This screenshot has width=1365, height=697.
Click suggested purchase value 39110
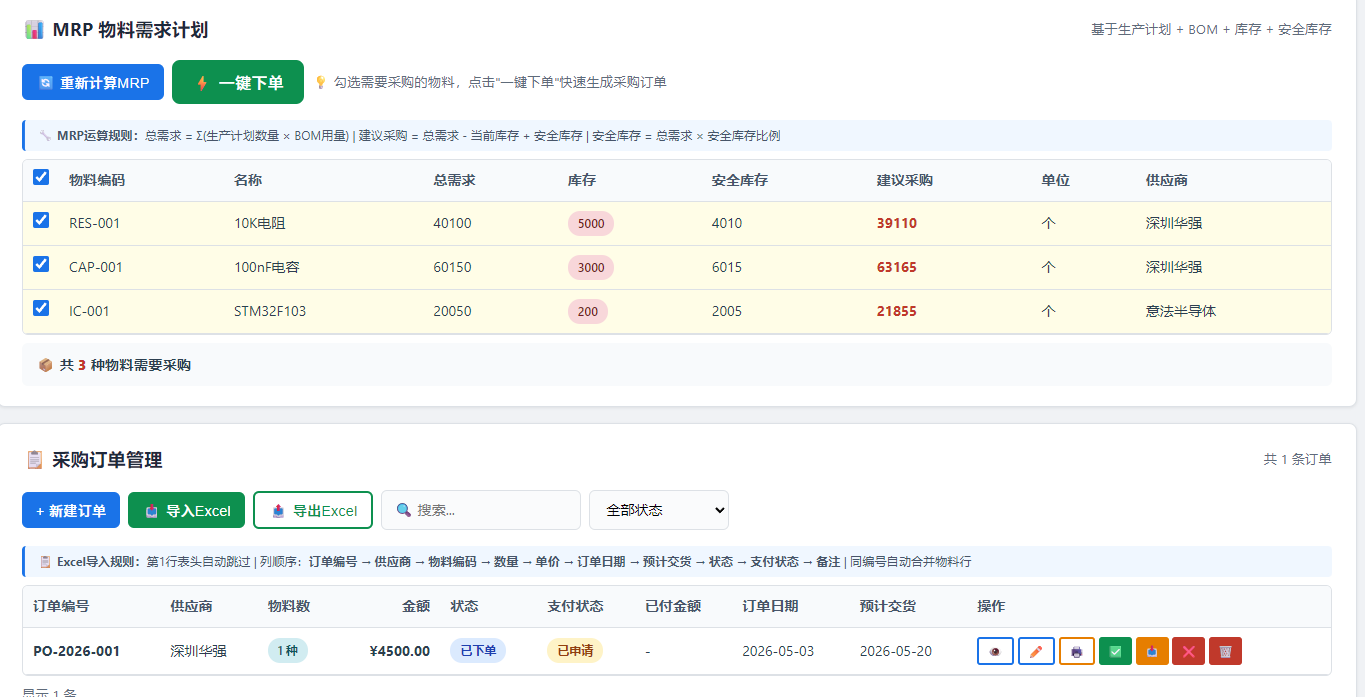pyautogui.click(x=897, y=223)
